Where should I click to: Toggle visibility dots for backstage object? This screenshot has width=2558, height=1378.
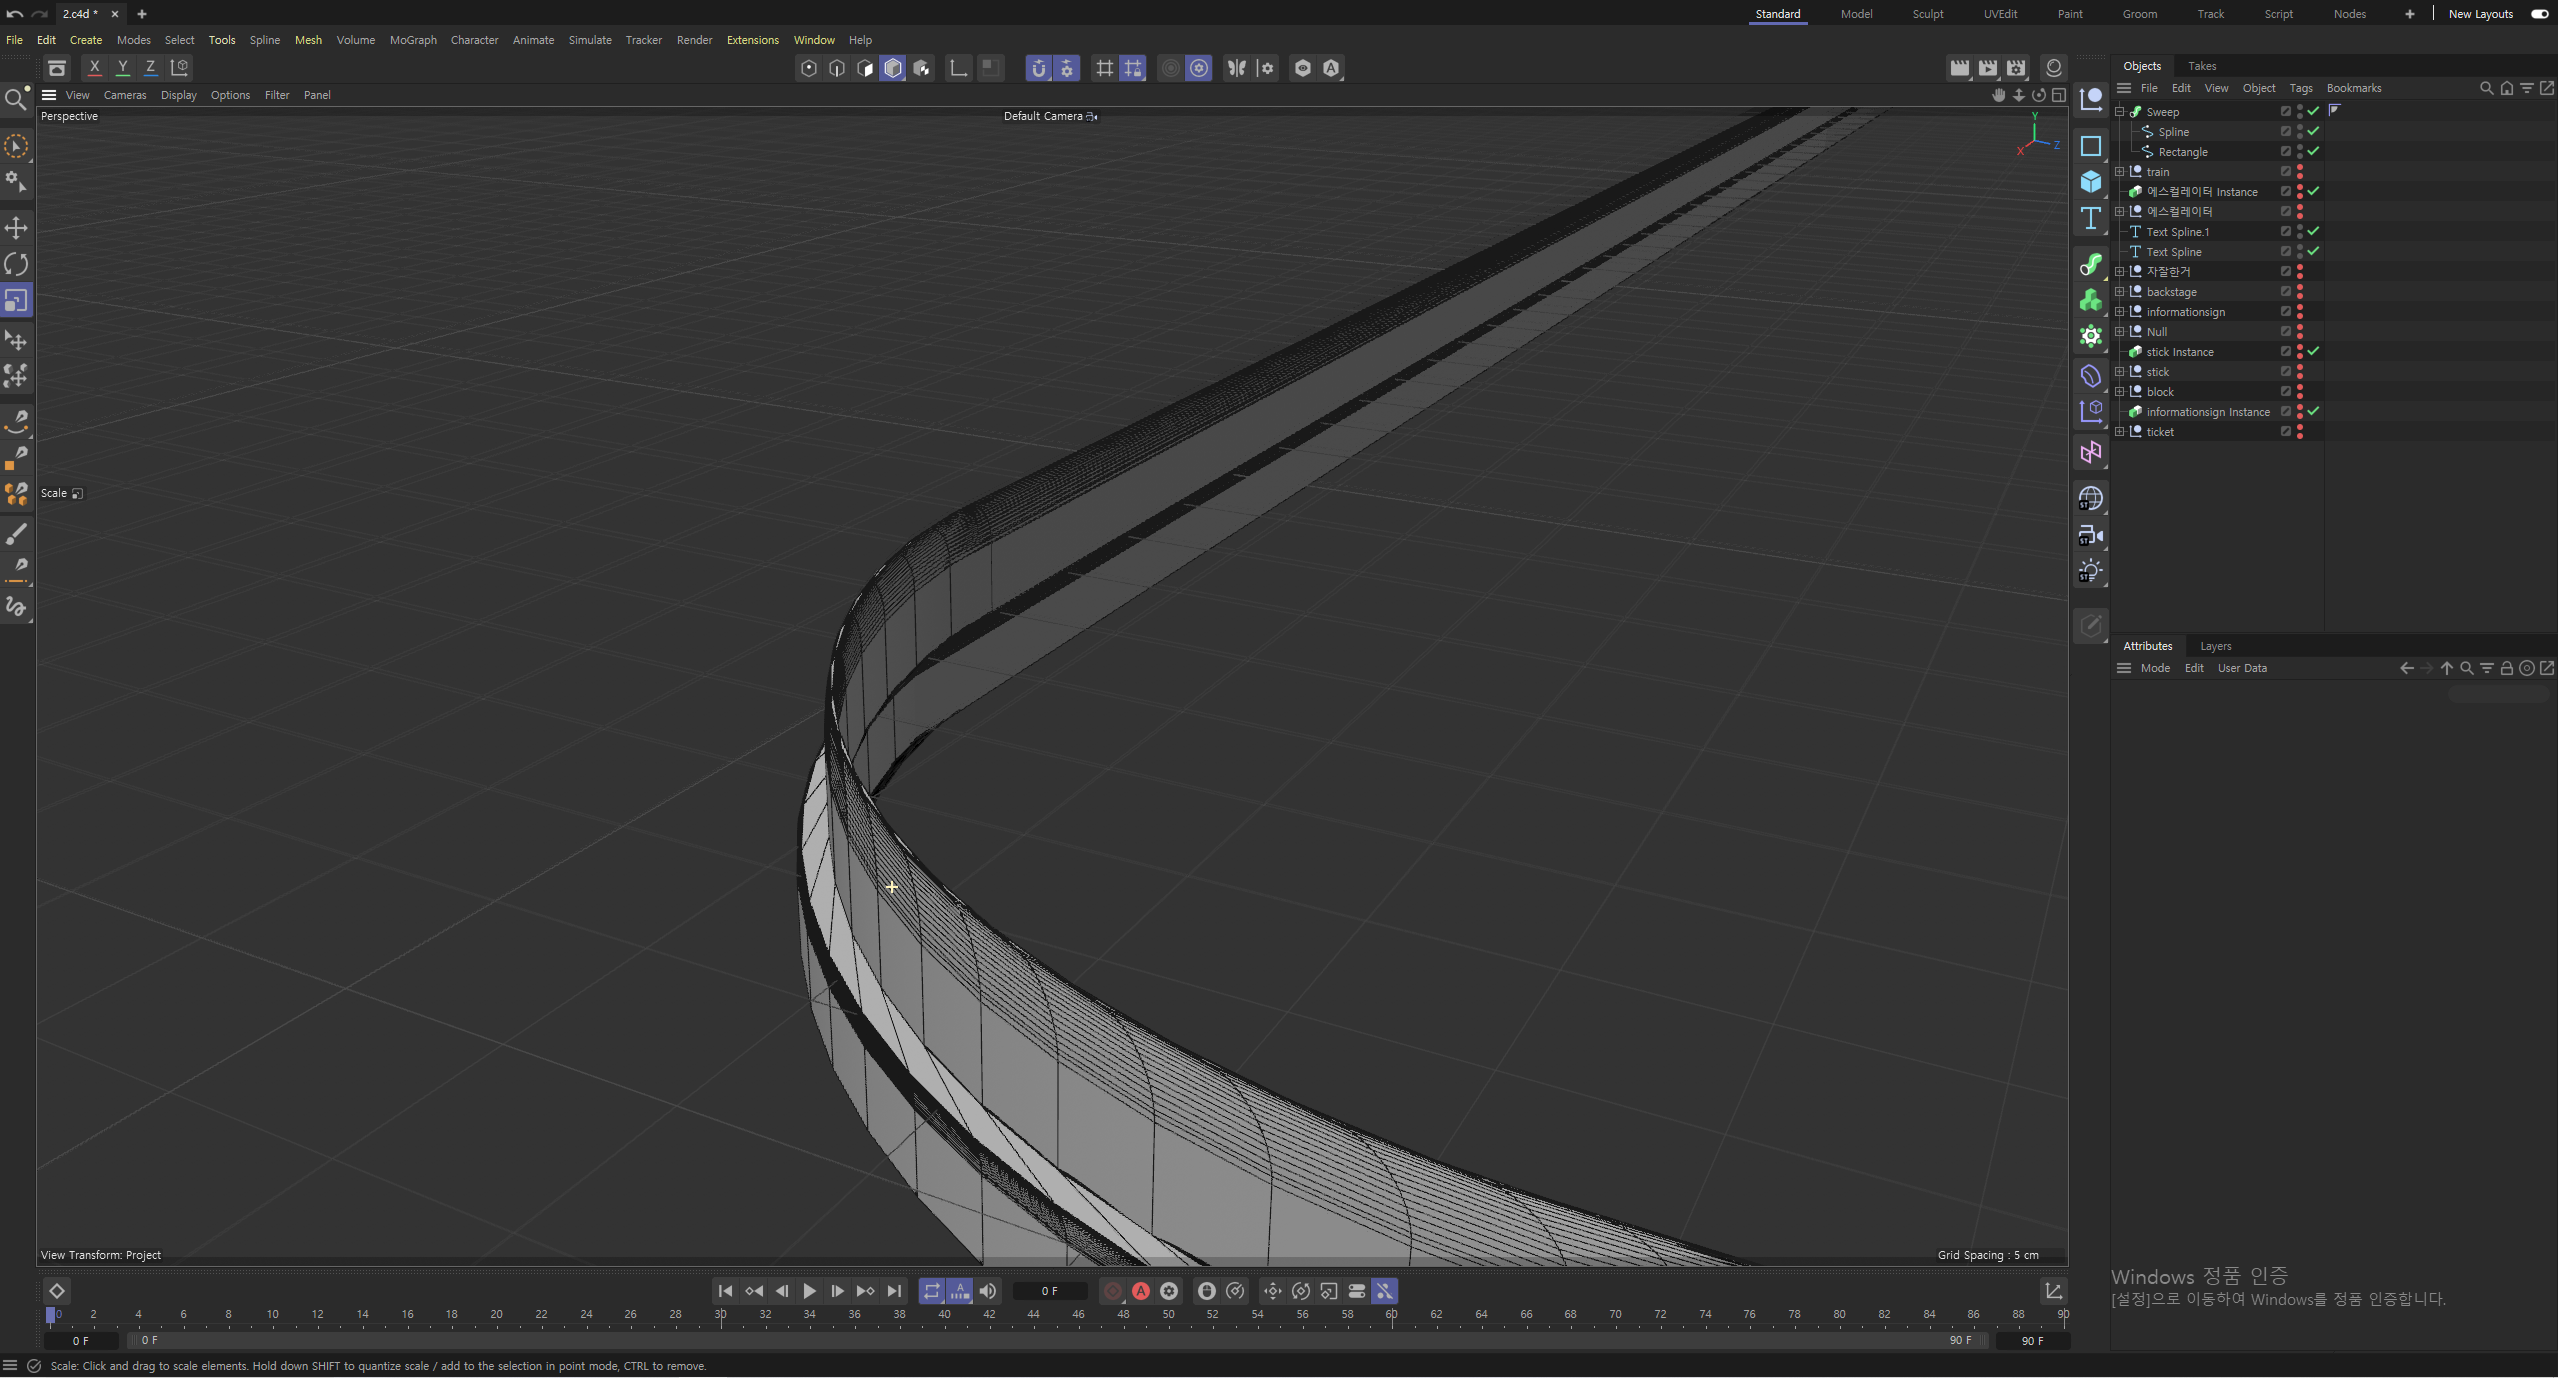pyautogui.click(x=2300, y=291)
